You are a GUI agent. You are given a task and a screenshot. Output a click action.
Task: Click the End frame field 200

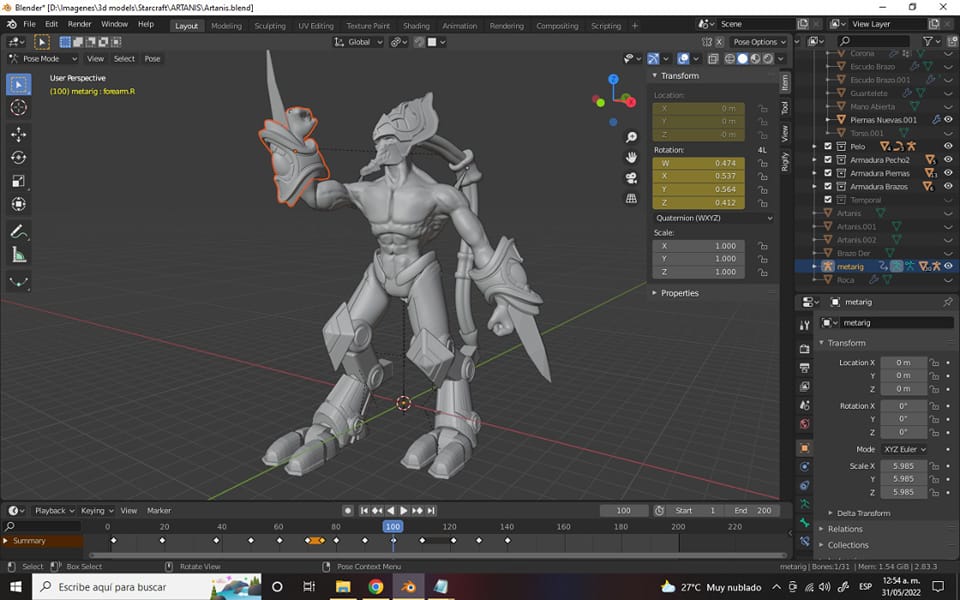pos(752,511)
